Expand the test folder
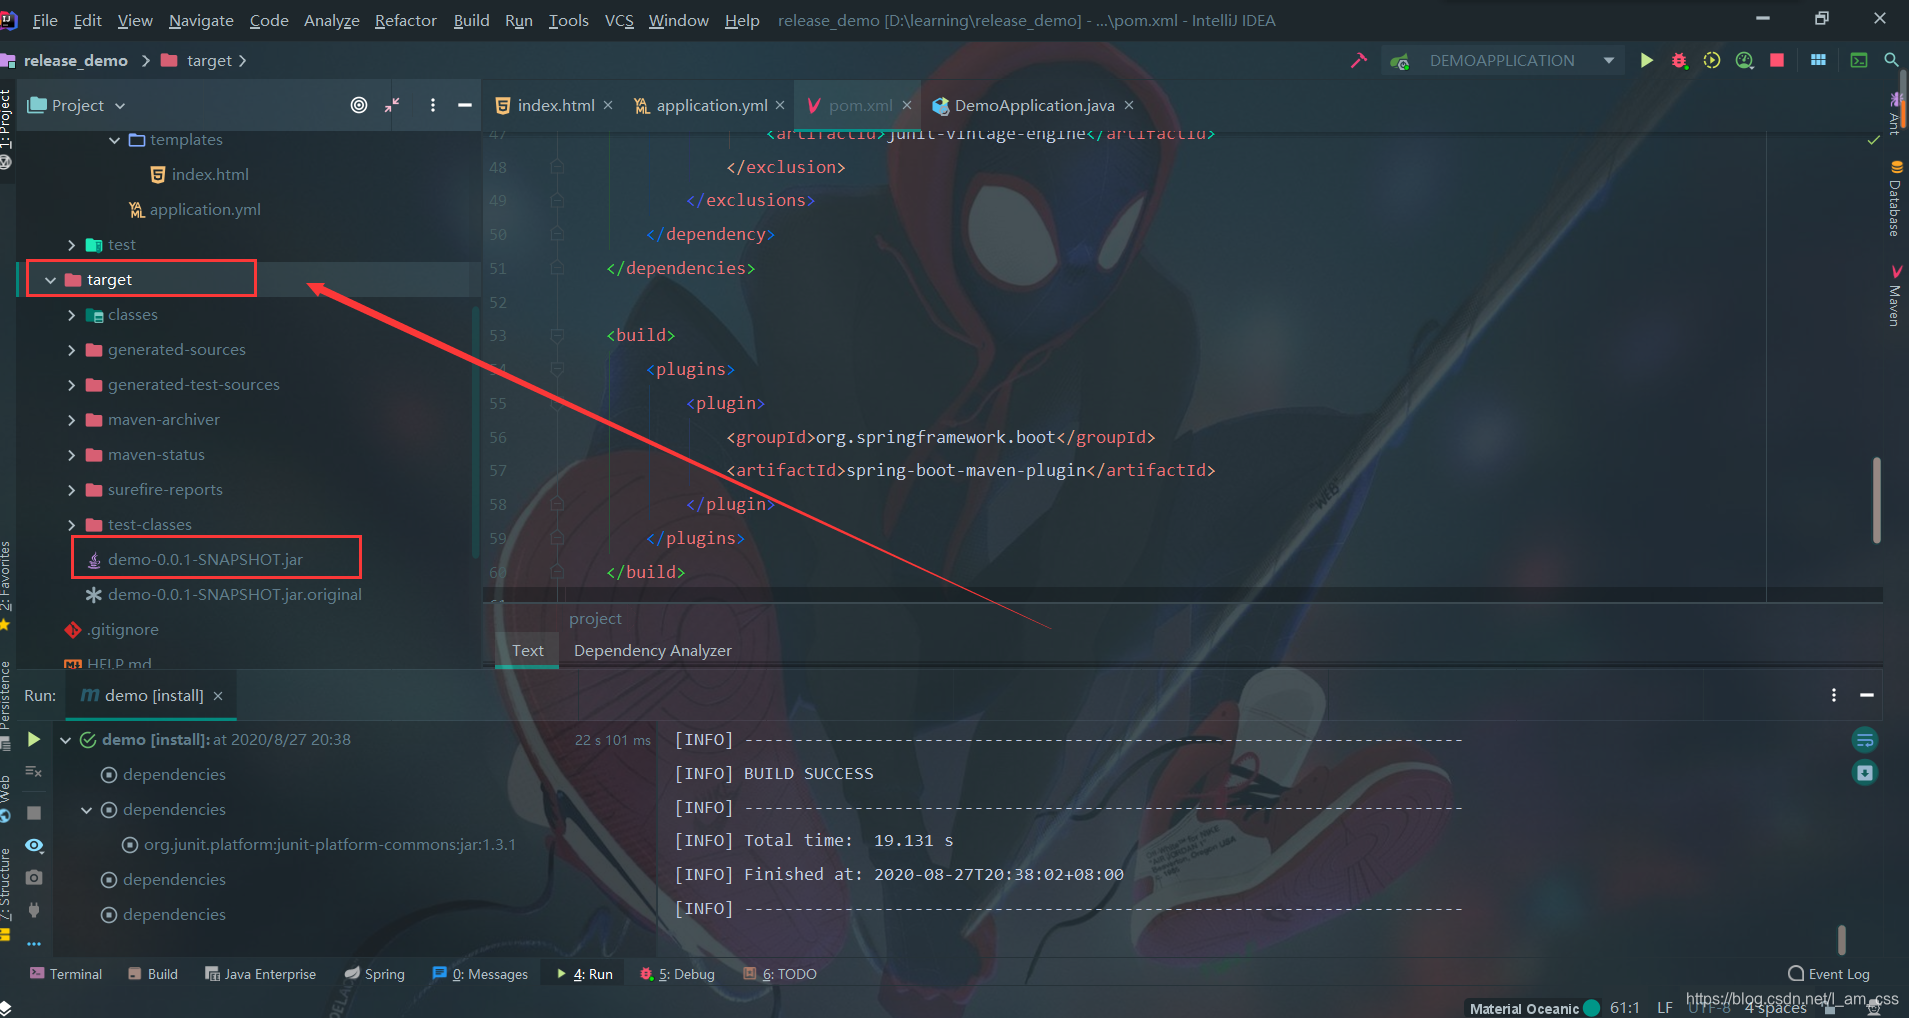 point(71,245)
